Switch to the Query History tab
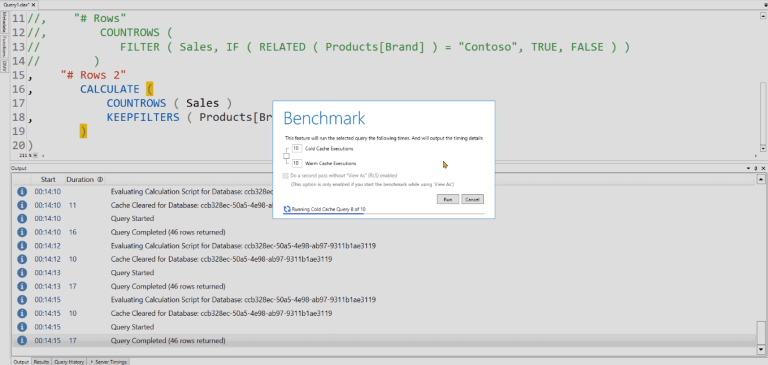 click(69, 362)
